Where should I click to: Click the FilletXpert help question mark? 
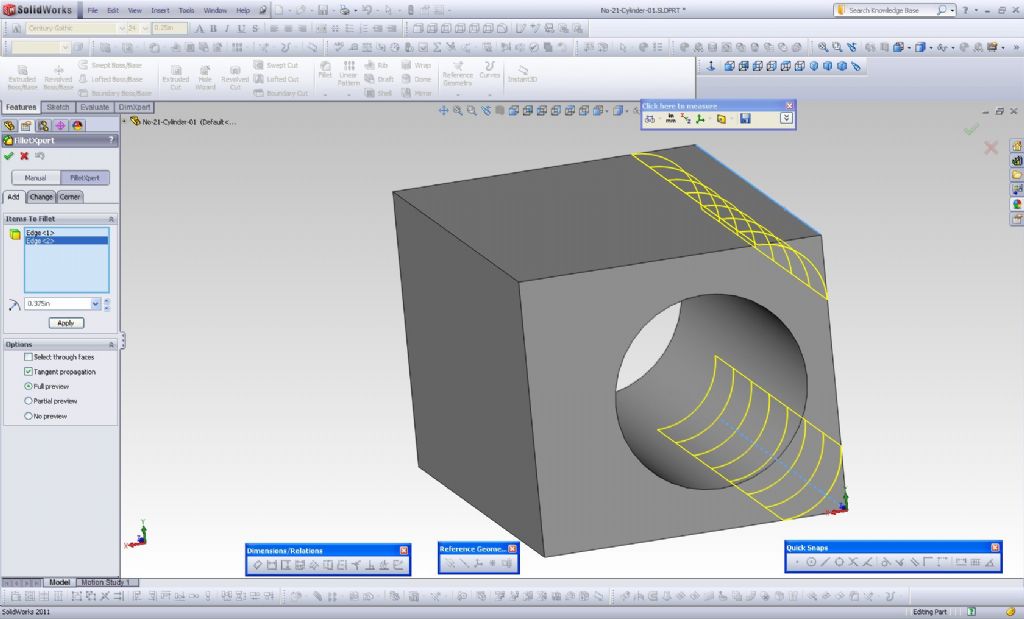click(111, 140)
